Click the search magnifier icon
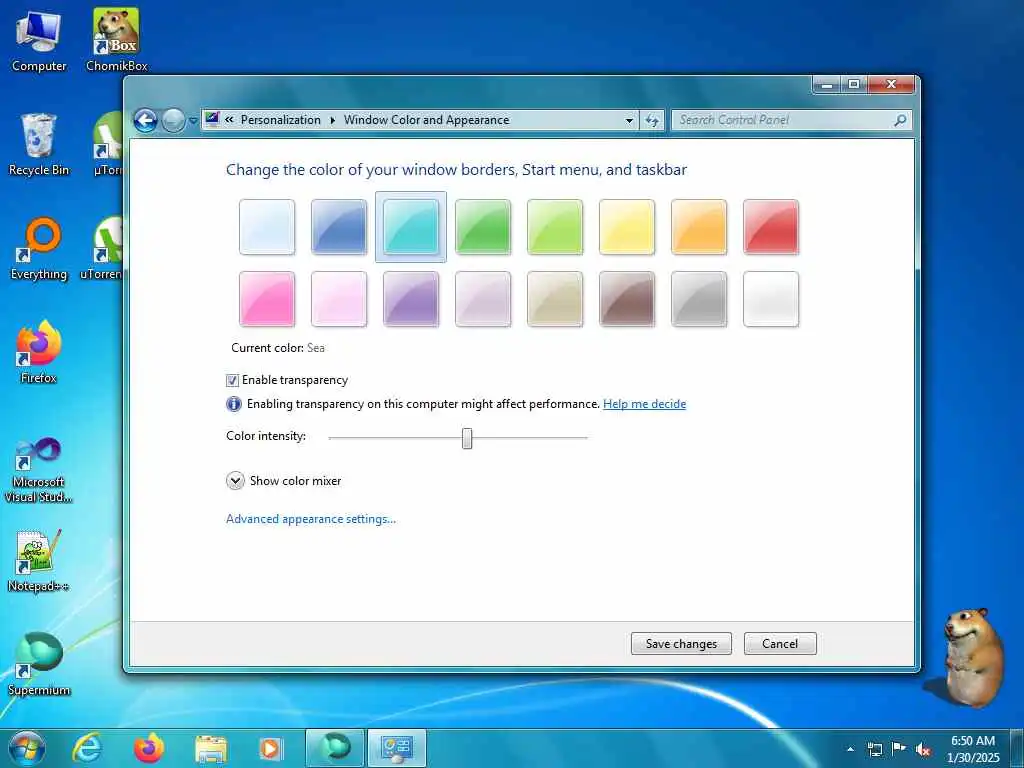This screenshot has width=1024, height=768. [900, 120]
